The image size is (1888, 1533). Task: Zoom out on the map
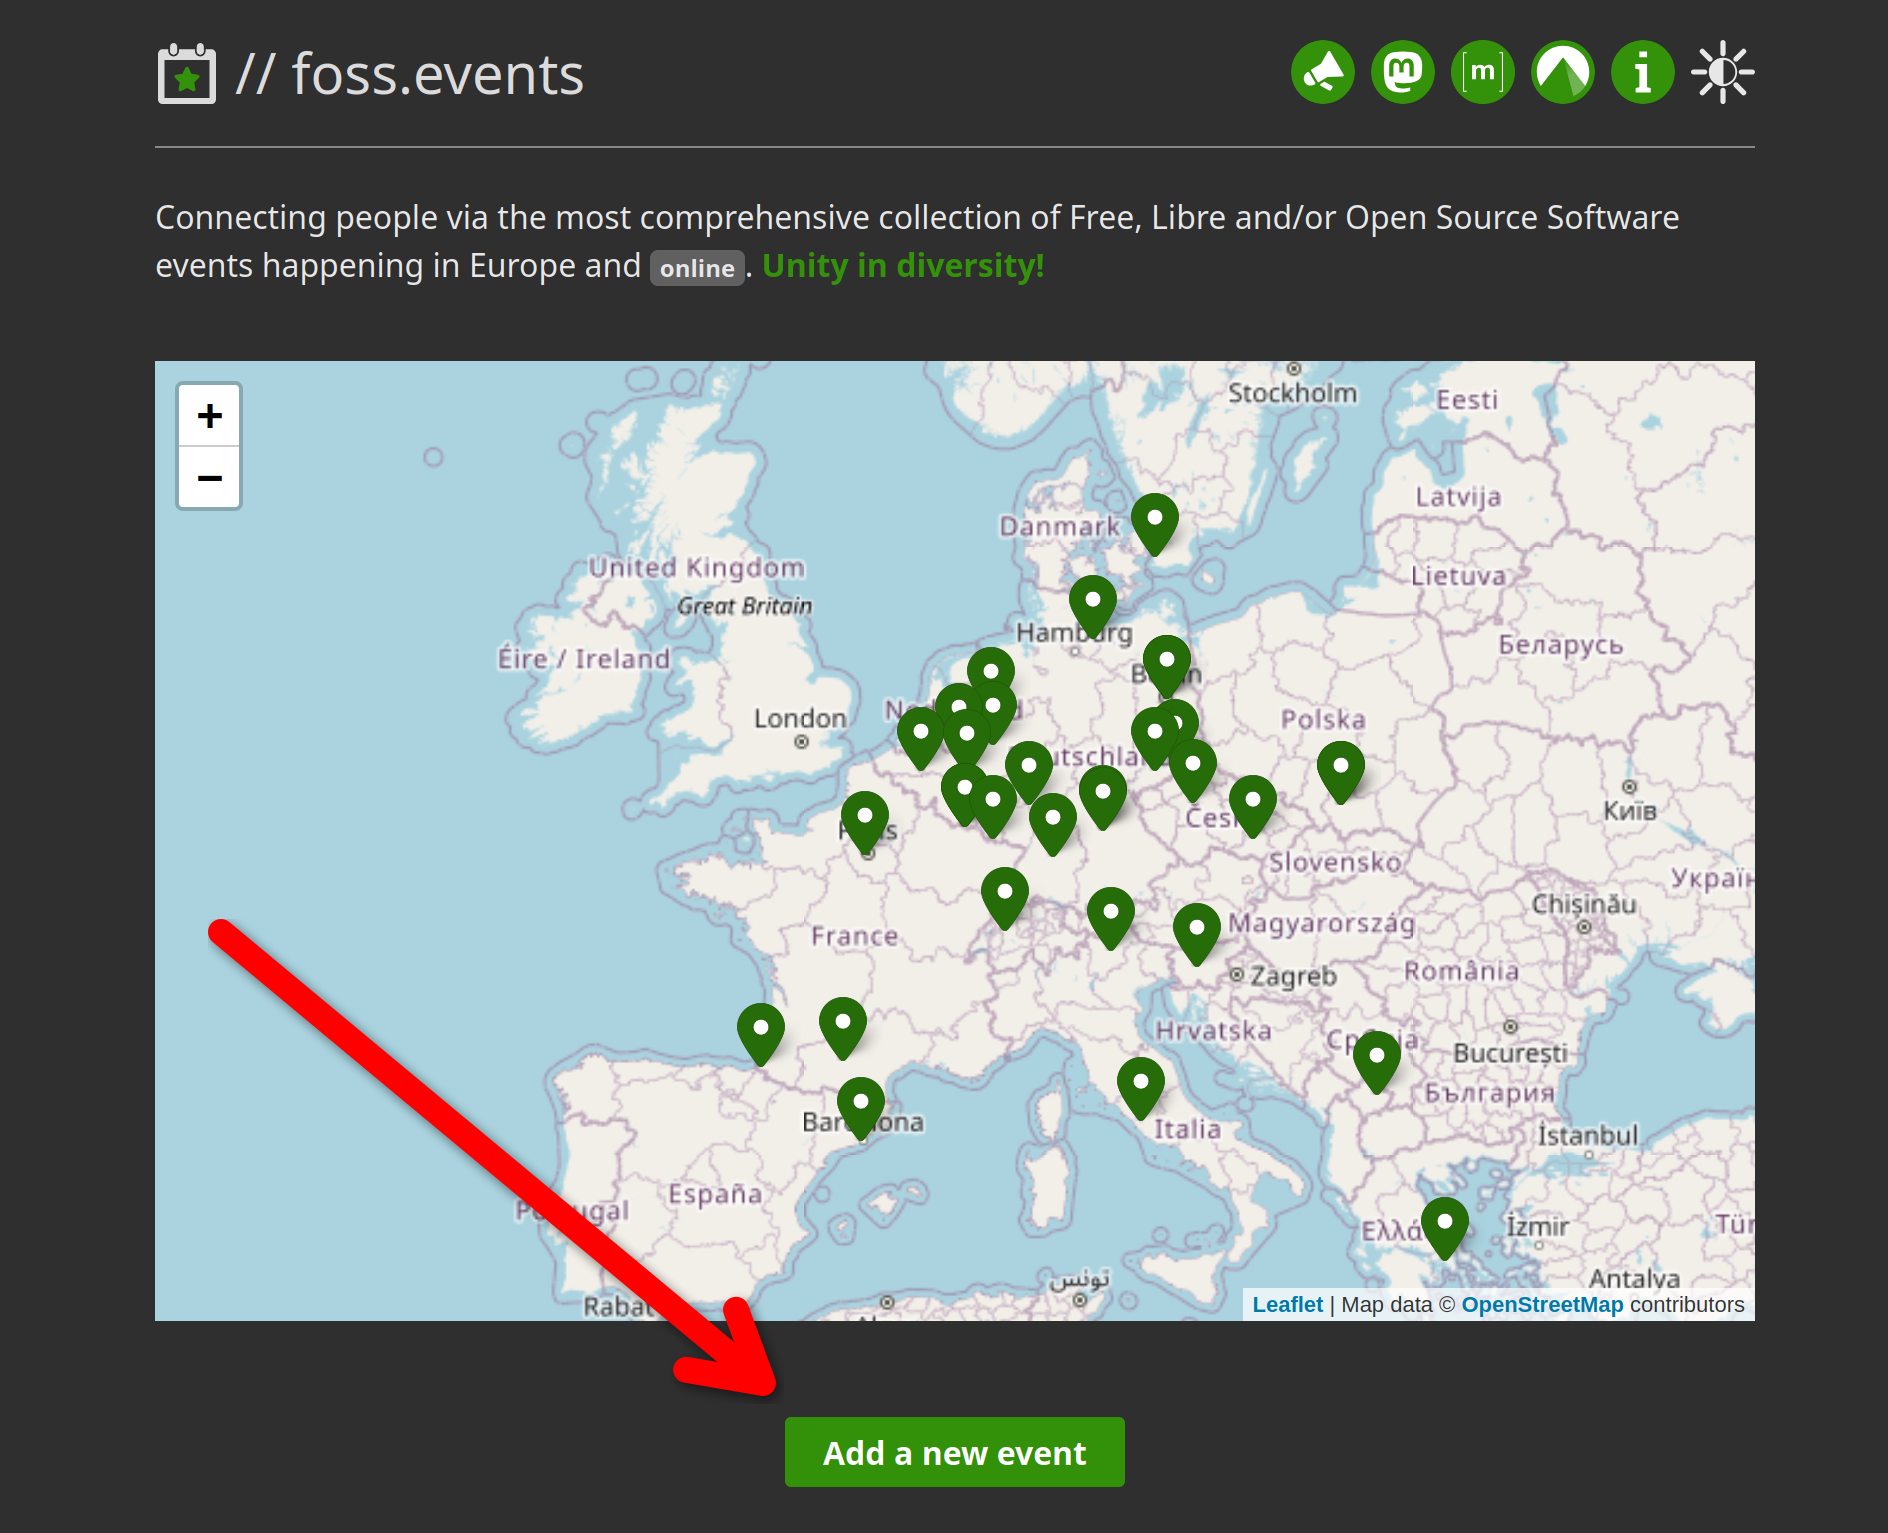[209, 477]
